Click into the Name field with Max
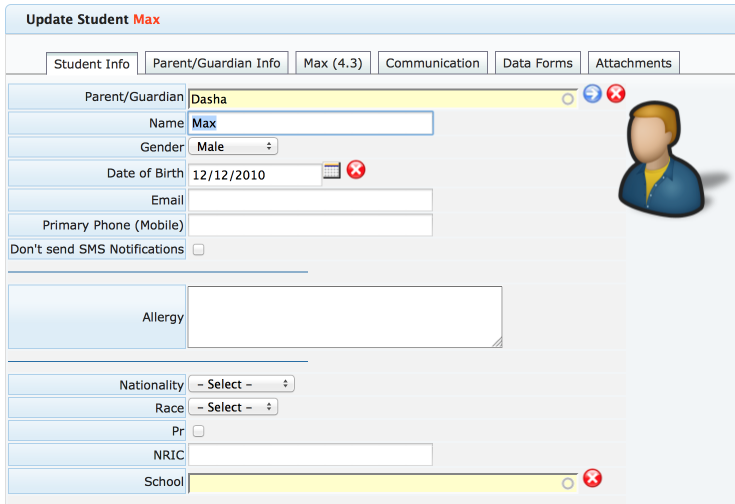The width and height of the screenshot is (735, 504). point(310,123)
